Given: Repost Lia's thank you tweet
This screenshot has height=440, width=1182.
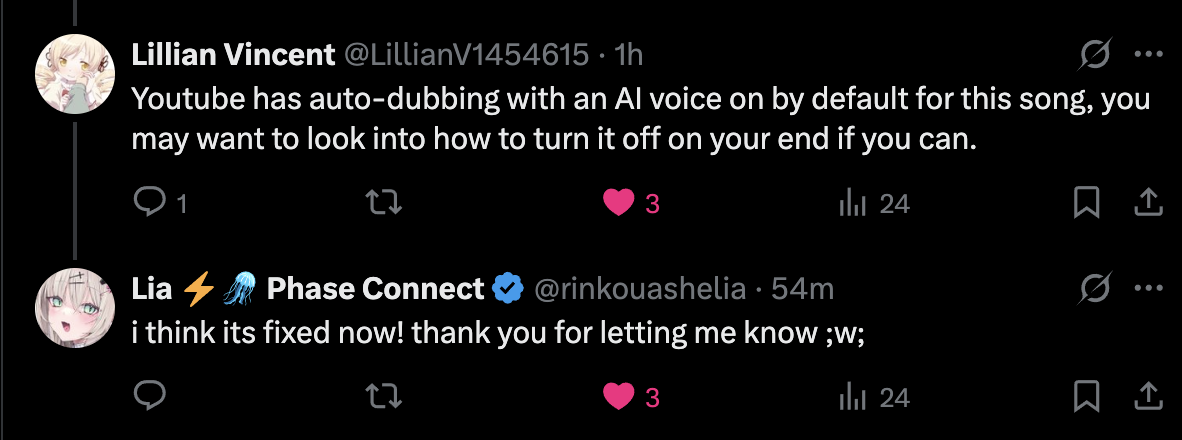Looking at the screenshot, I should (384, 396).
